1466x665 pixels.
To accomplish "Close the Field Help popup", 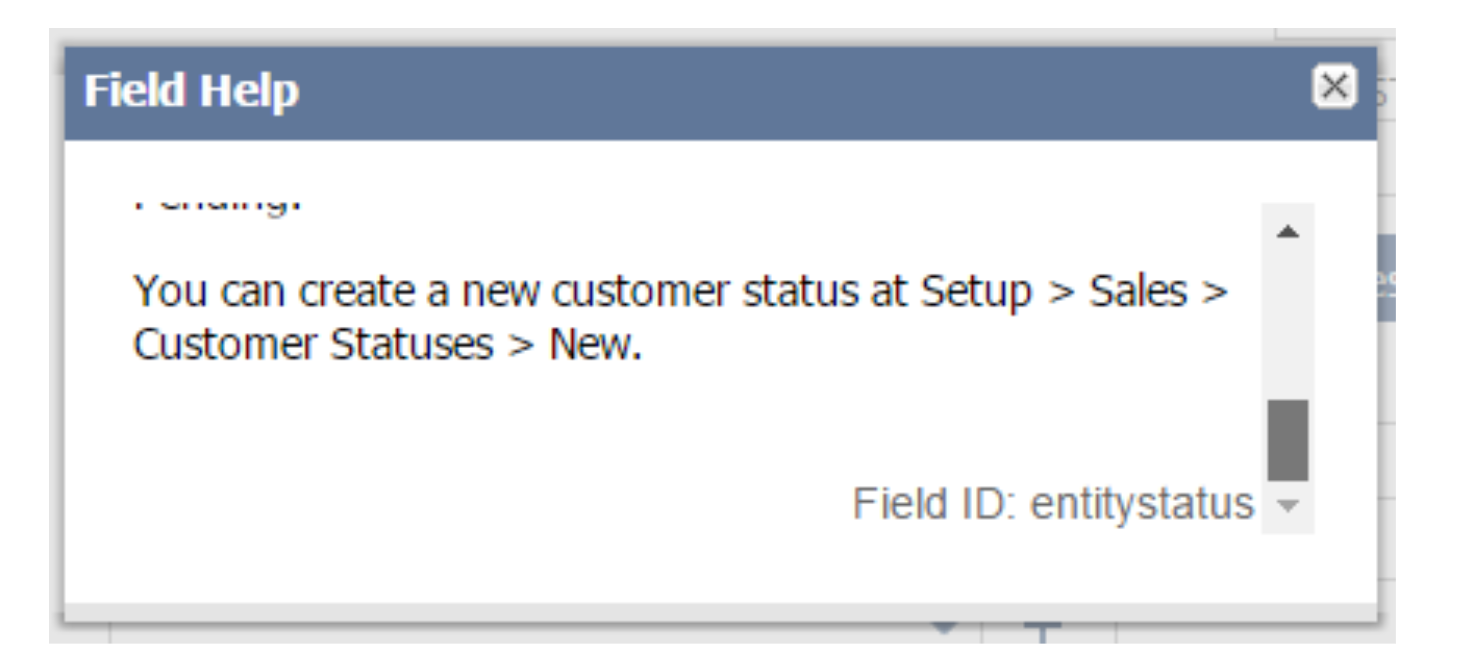I will click(1334, 87).
